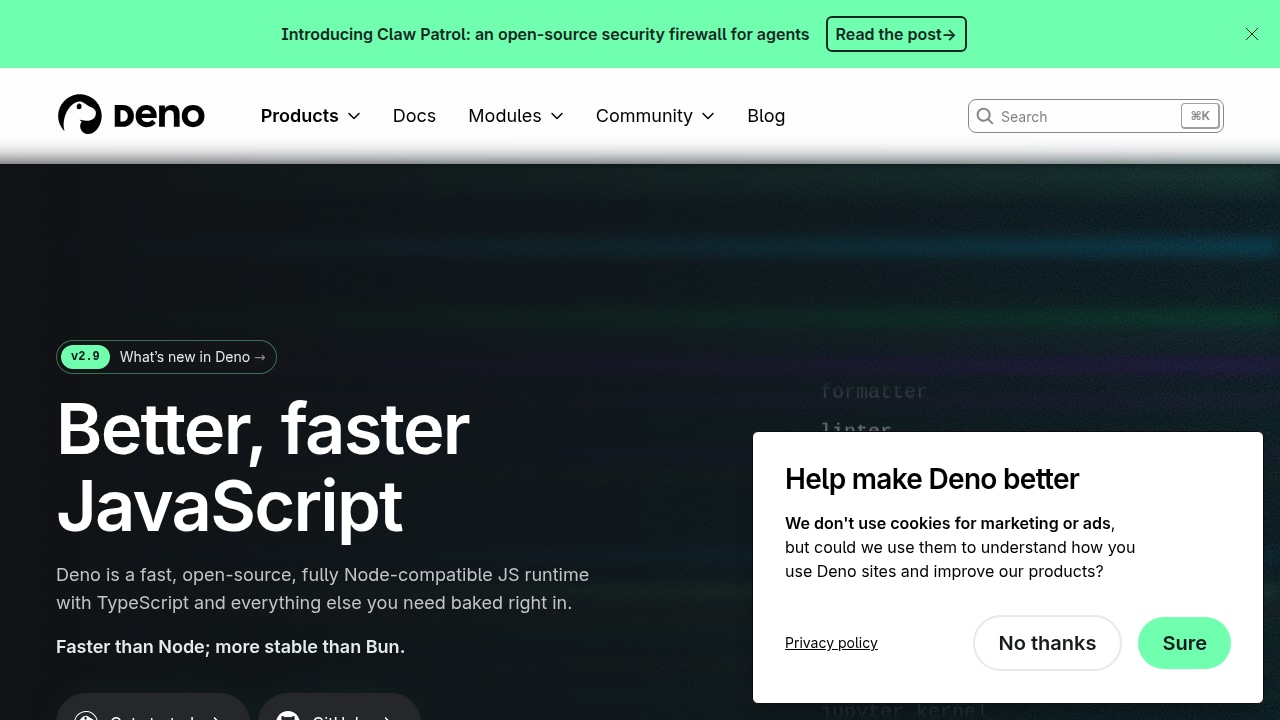Screen dimensions: 1280x720
Task: Open the Docs navigation item
Action: pyautogui.click(x=414, y=116)
